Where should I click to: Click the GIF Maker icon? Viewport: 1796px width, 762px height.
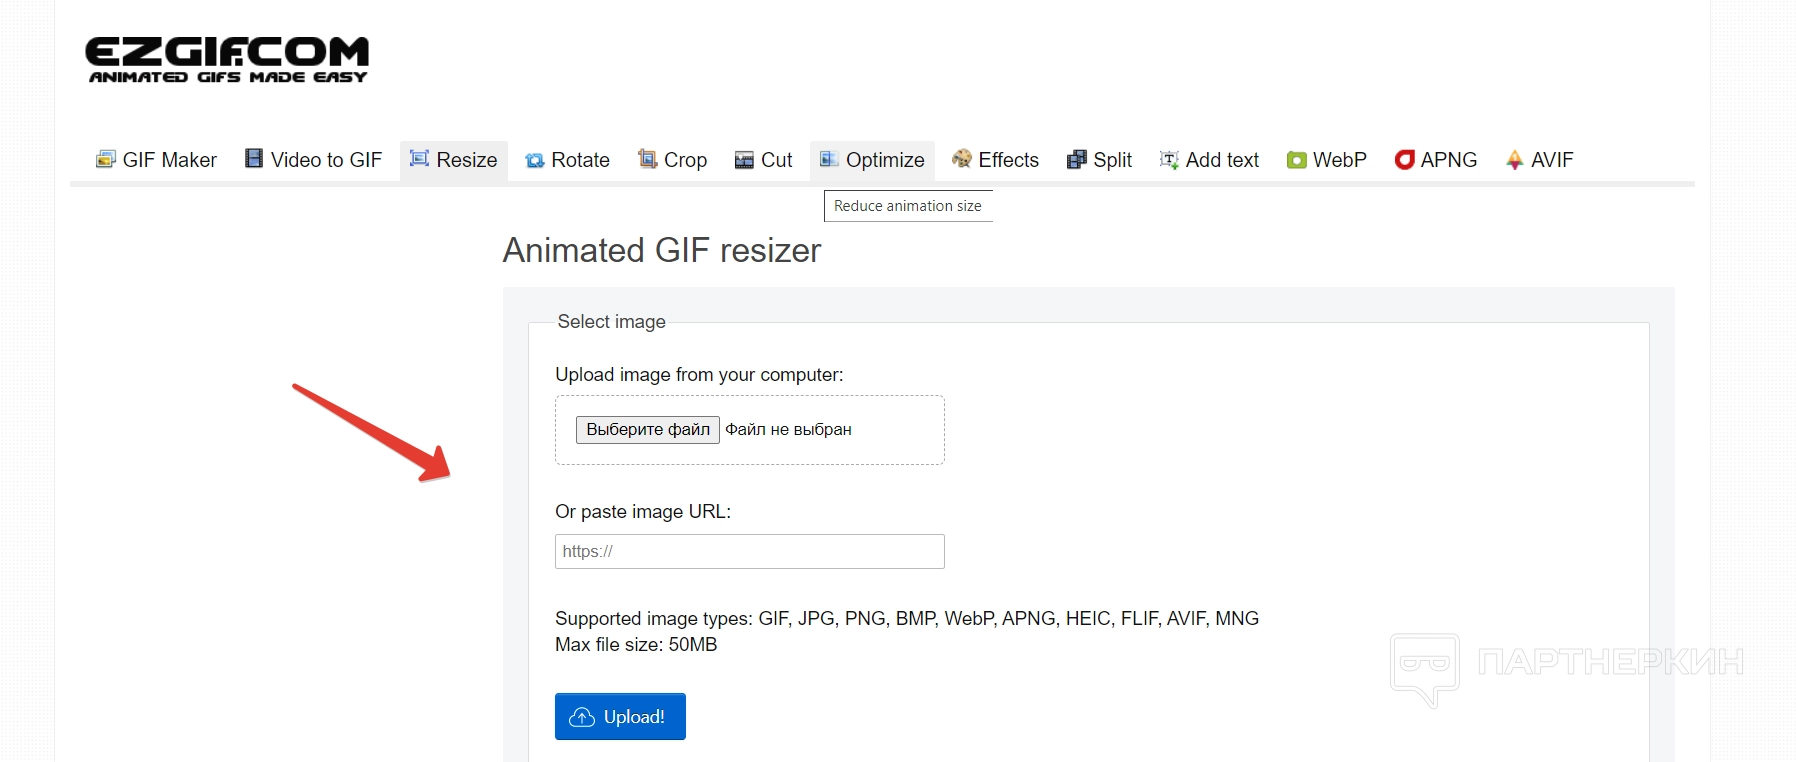click(105, 160)
